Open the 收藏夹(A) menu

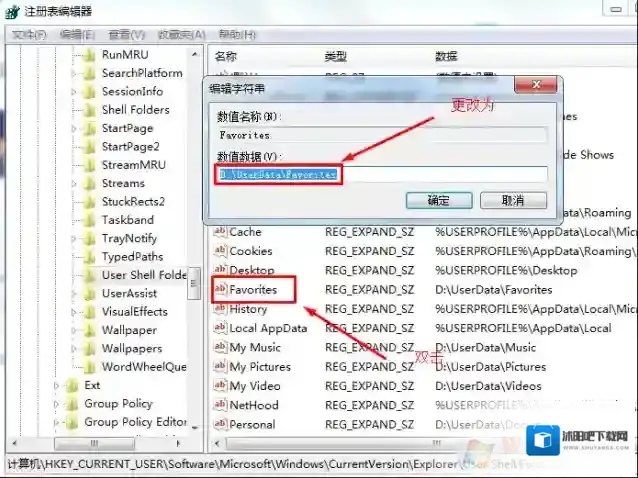coord(181,35)
